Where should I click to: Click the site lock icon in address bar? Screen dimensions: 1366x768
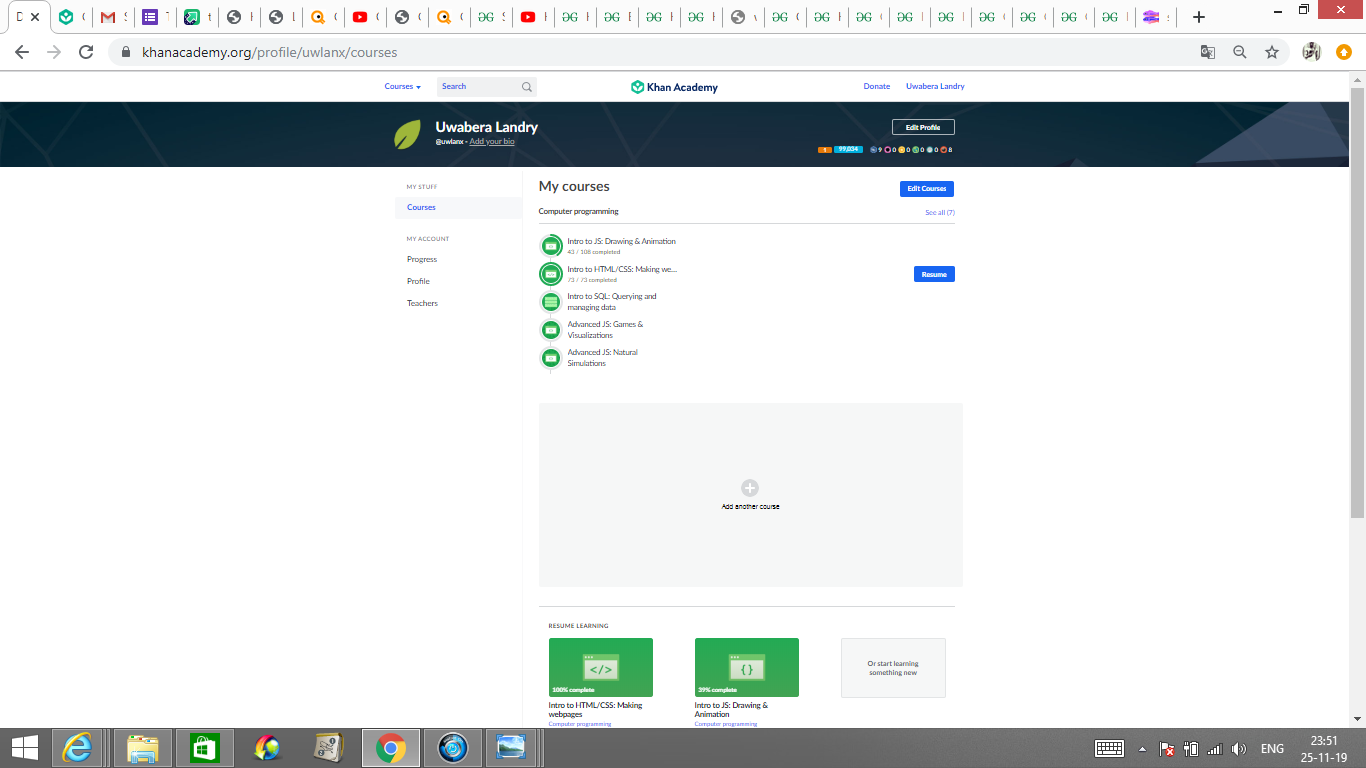coord(126,52)
